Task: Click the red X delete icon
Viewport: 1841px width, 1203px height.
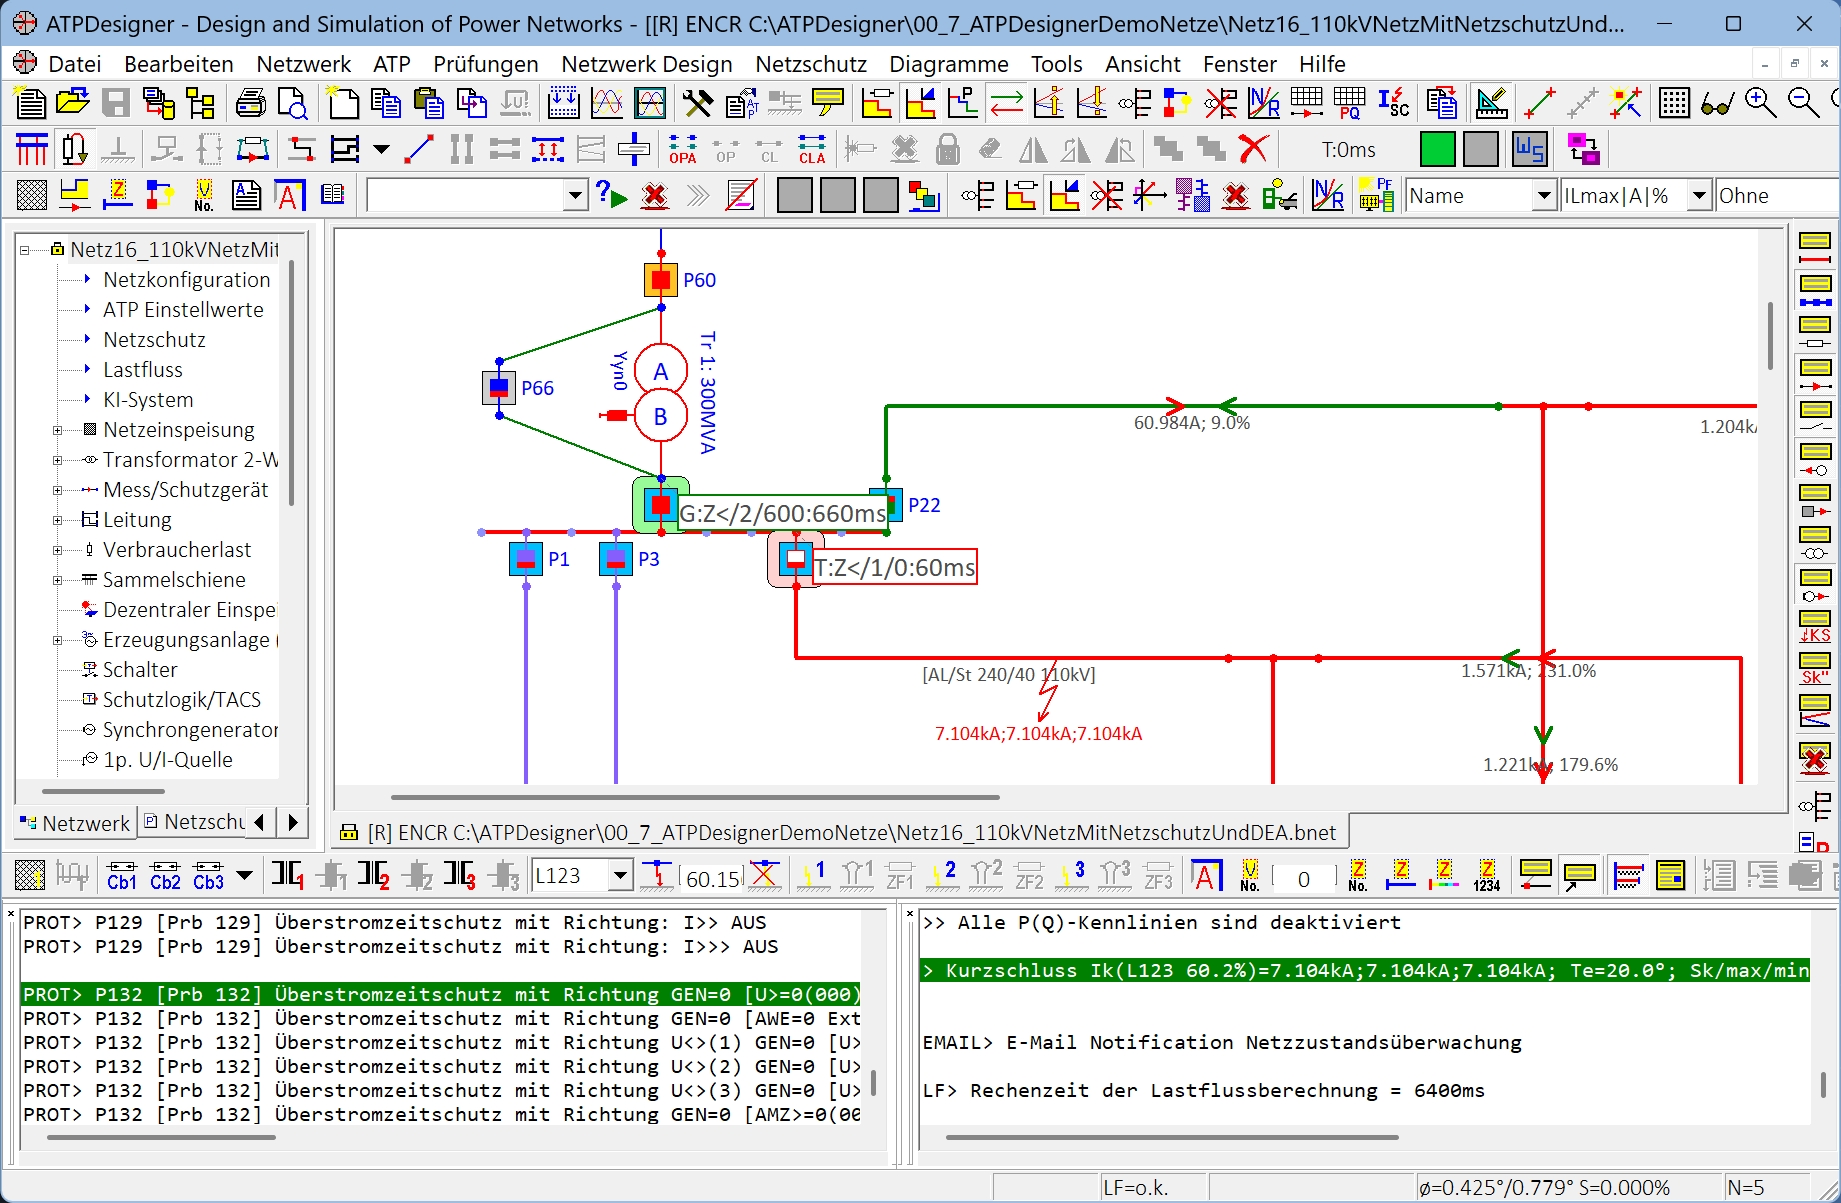Action: click(1253, 150)
